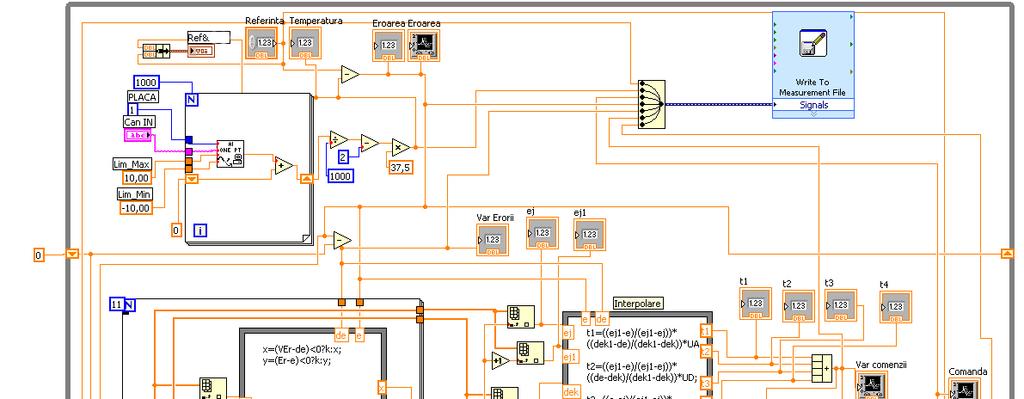The height and width of the screenshot is (399, 1024).
Task: Click the Referinta control terminal
Action: coord(261,44)
